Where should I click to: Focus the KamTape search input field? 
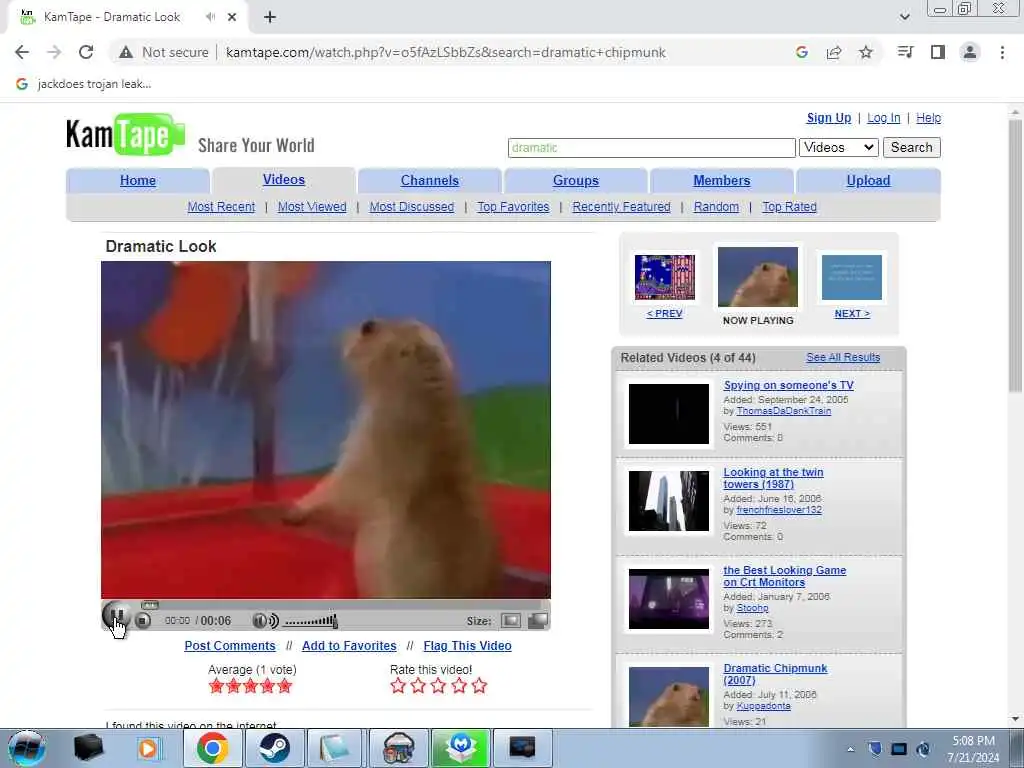pyautogui.click(x=651, y=148)
